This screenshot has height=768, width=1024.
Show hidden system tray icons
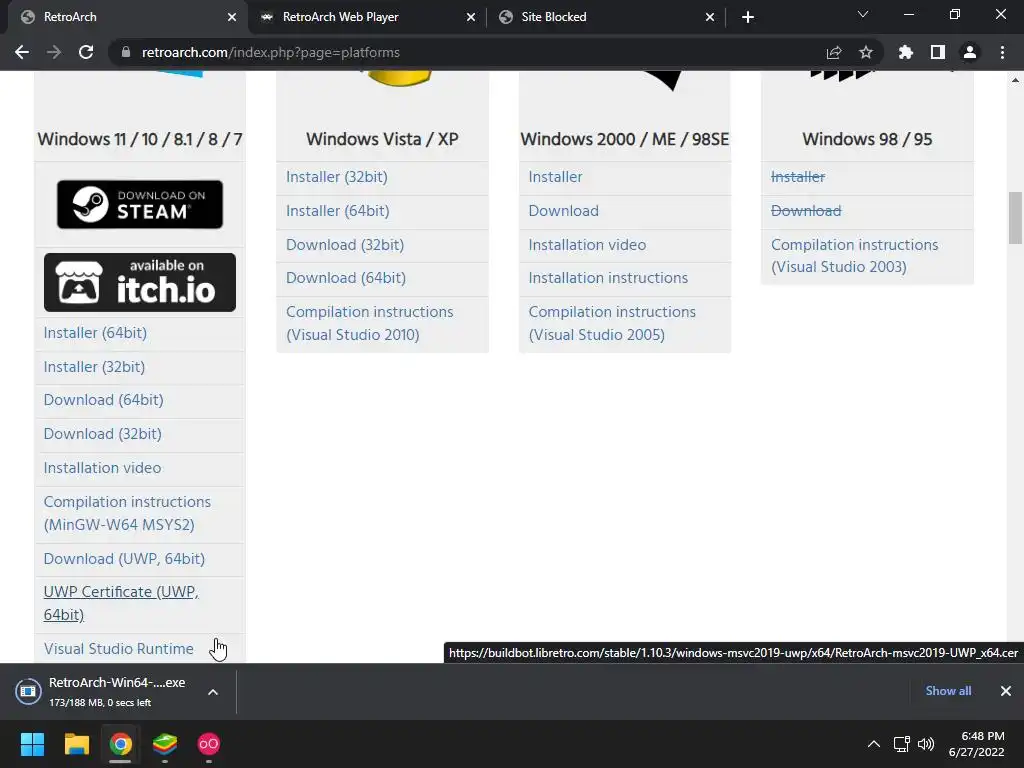click(873, 744)
